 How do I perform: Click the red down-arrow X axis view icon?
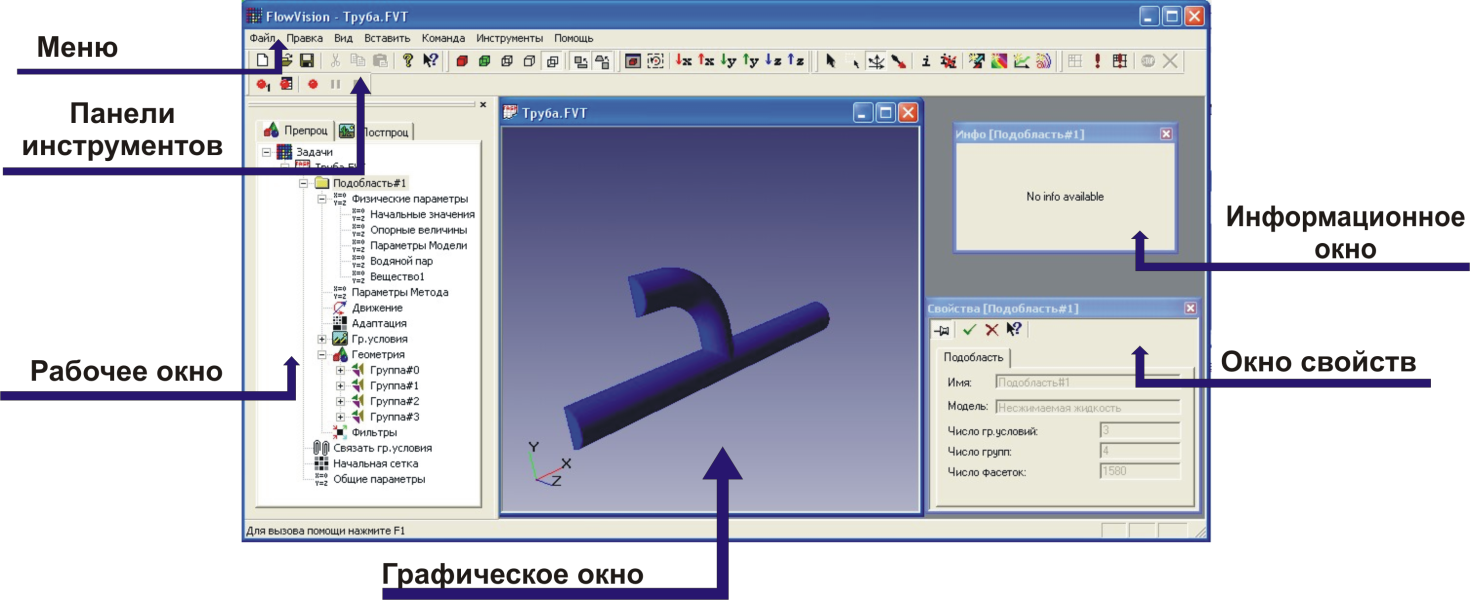pyautogui.click(x=683, y=61)
